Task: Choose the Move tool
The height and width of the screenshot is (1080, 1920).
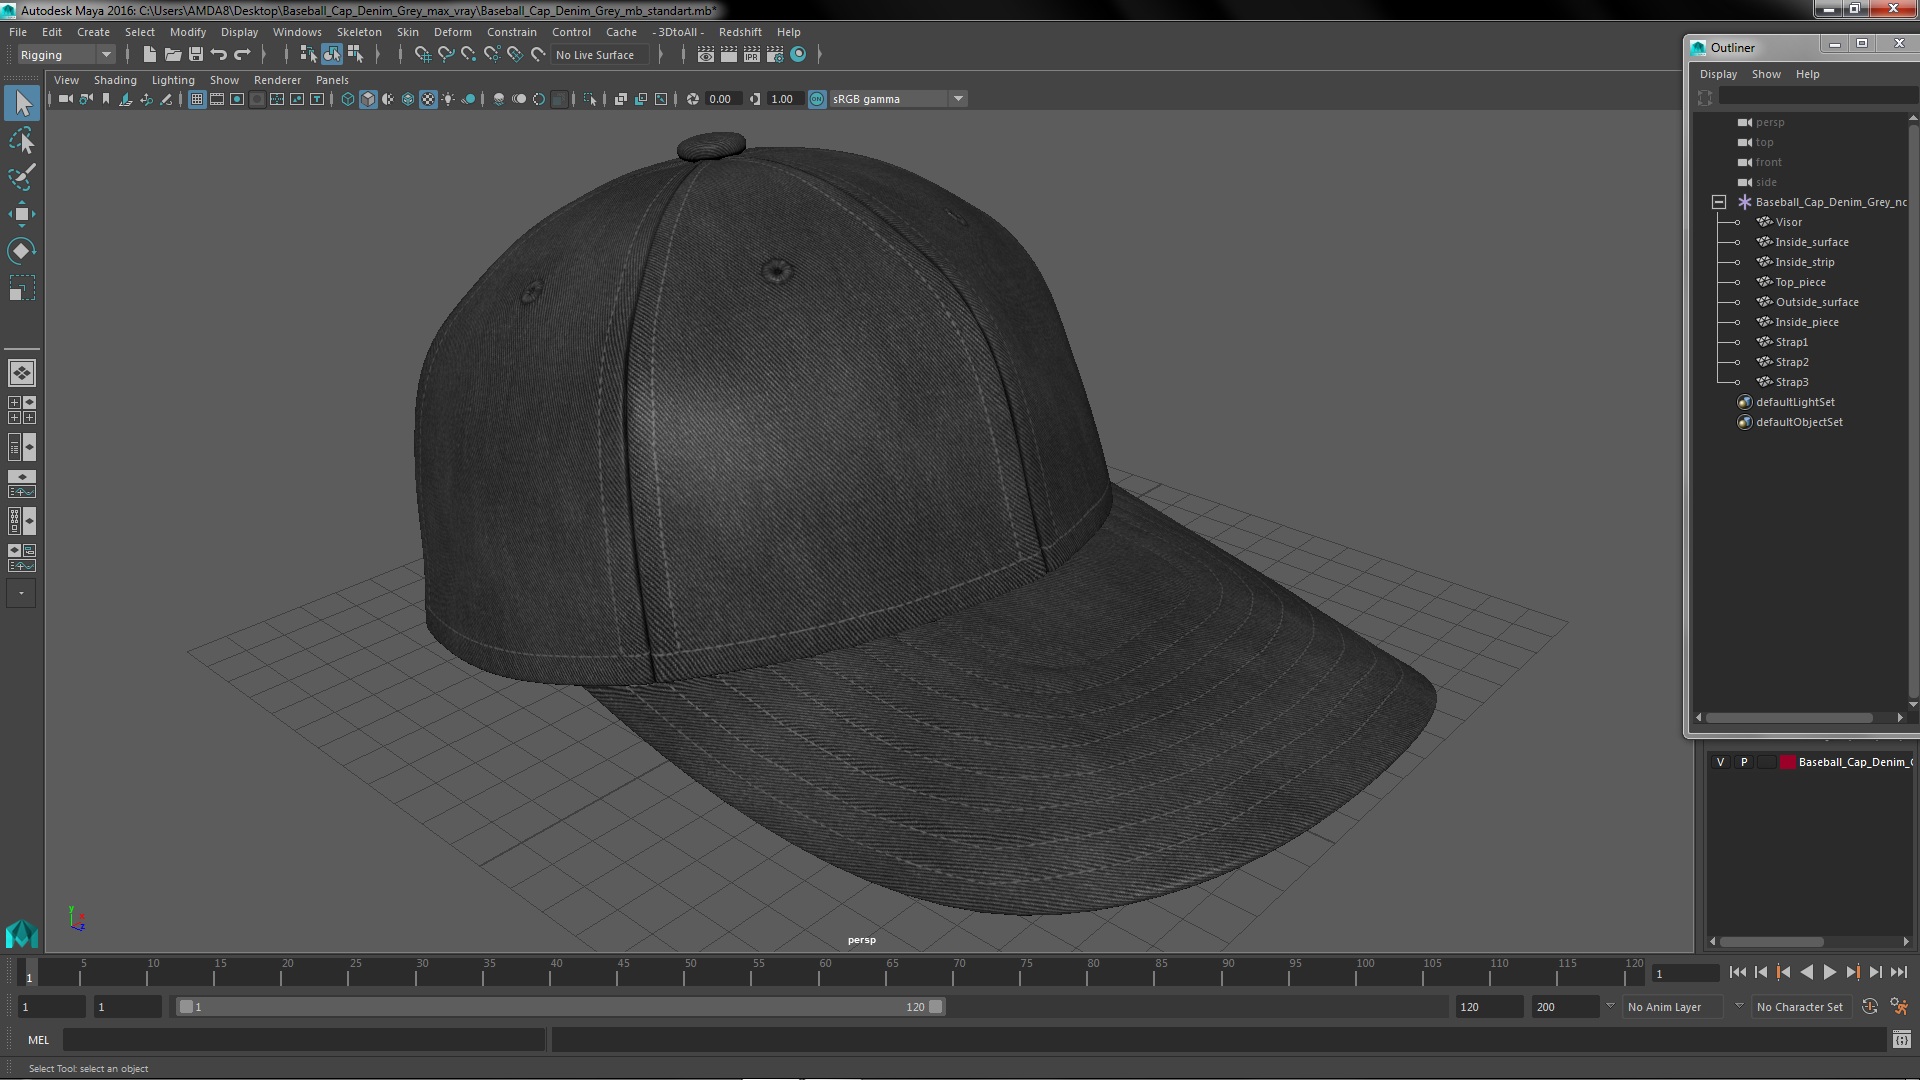Action: pyautogui.click(x=21, y=214)
